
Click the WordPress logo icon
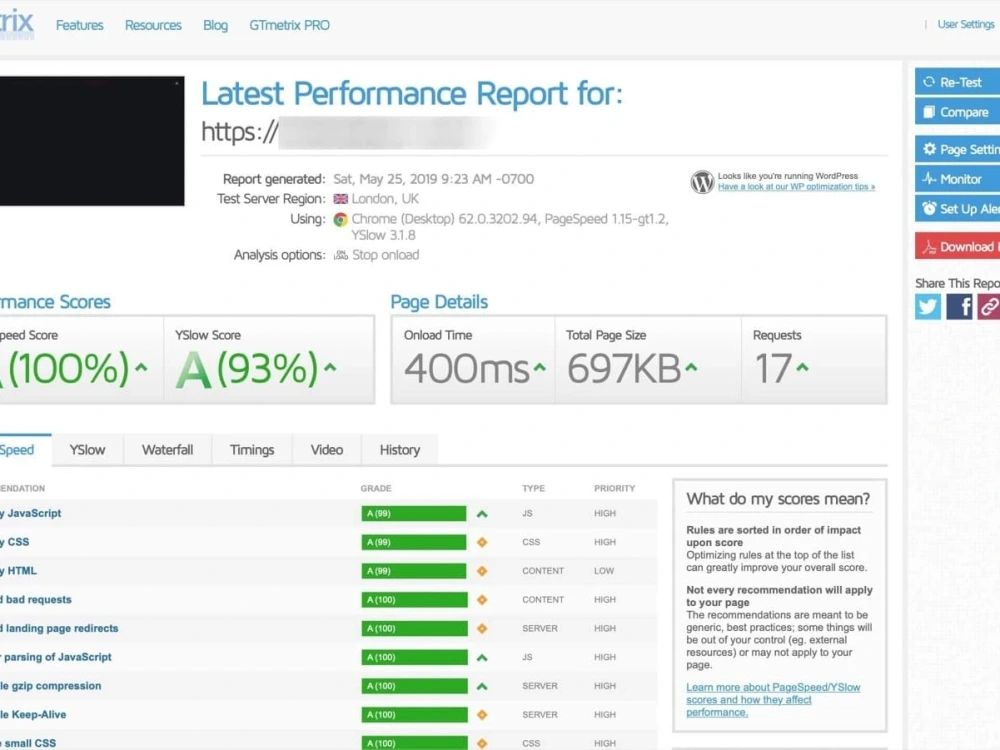(x=702, y=182)
